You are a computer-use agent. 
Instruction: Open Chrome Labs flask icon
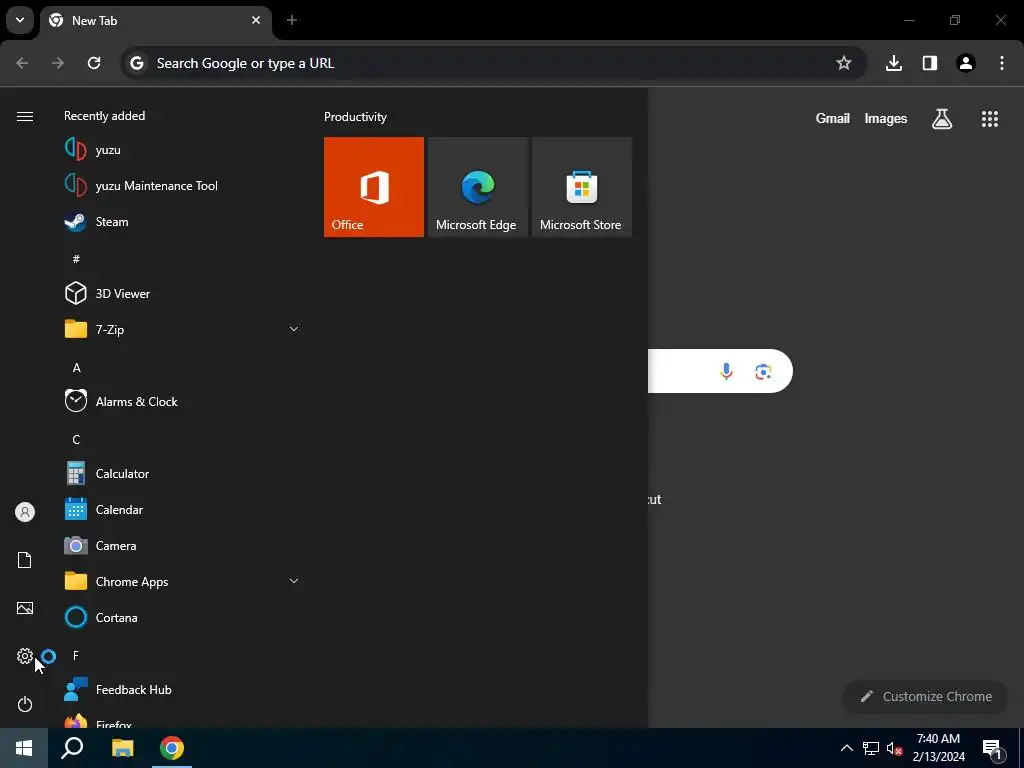click(x=942, y=119)
